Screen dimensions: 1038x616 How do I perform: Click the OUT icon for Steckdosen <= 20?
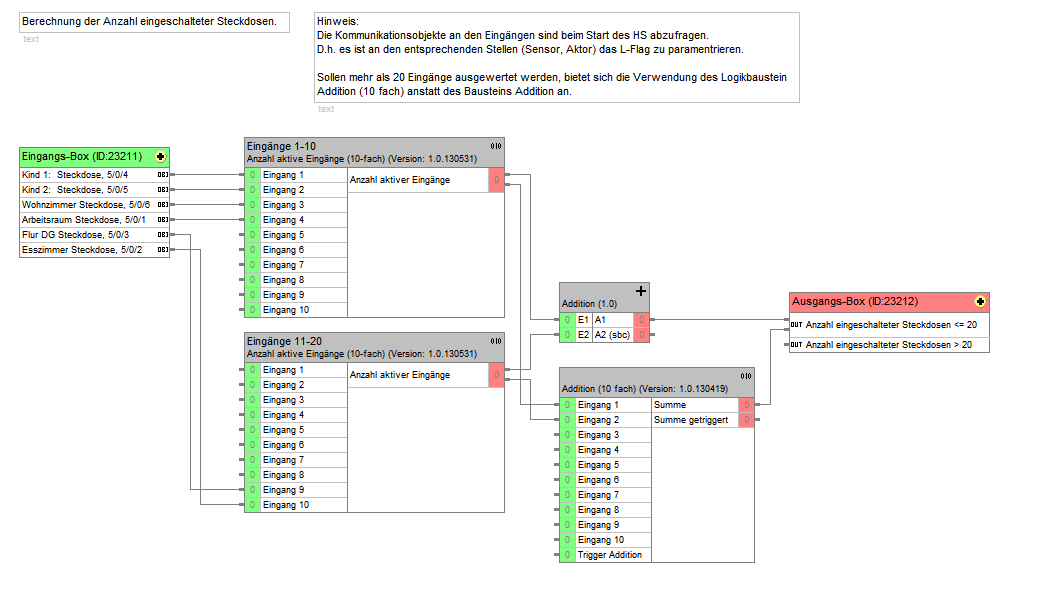coord(796,325)
